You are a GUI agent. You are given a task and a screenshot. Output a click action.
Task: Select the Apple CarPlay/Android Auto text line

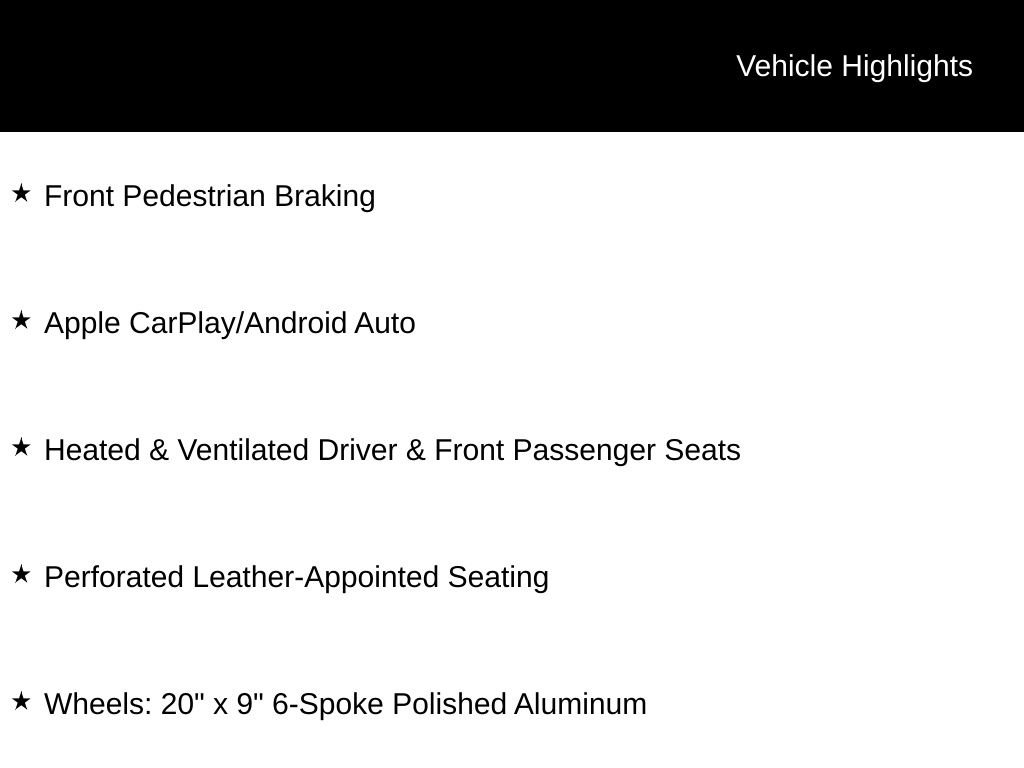pos(230,323)
